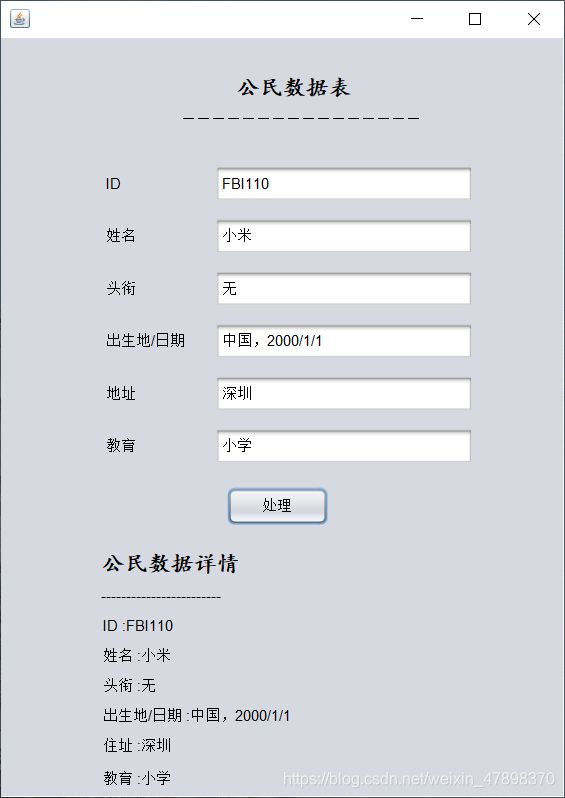Screen dimensions: 565x798
Task: Click the blog.csdn.net watermark link text
Action: [x=418, y=779]
